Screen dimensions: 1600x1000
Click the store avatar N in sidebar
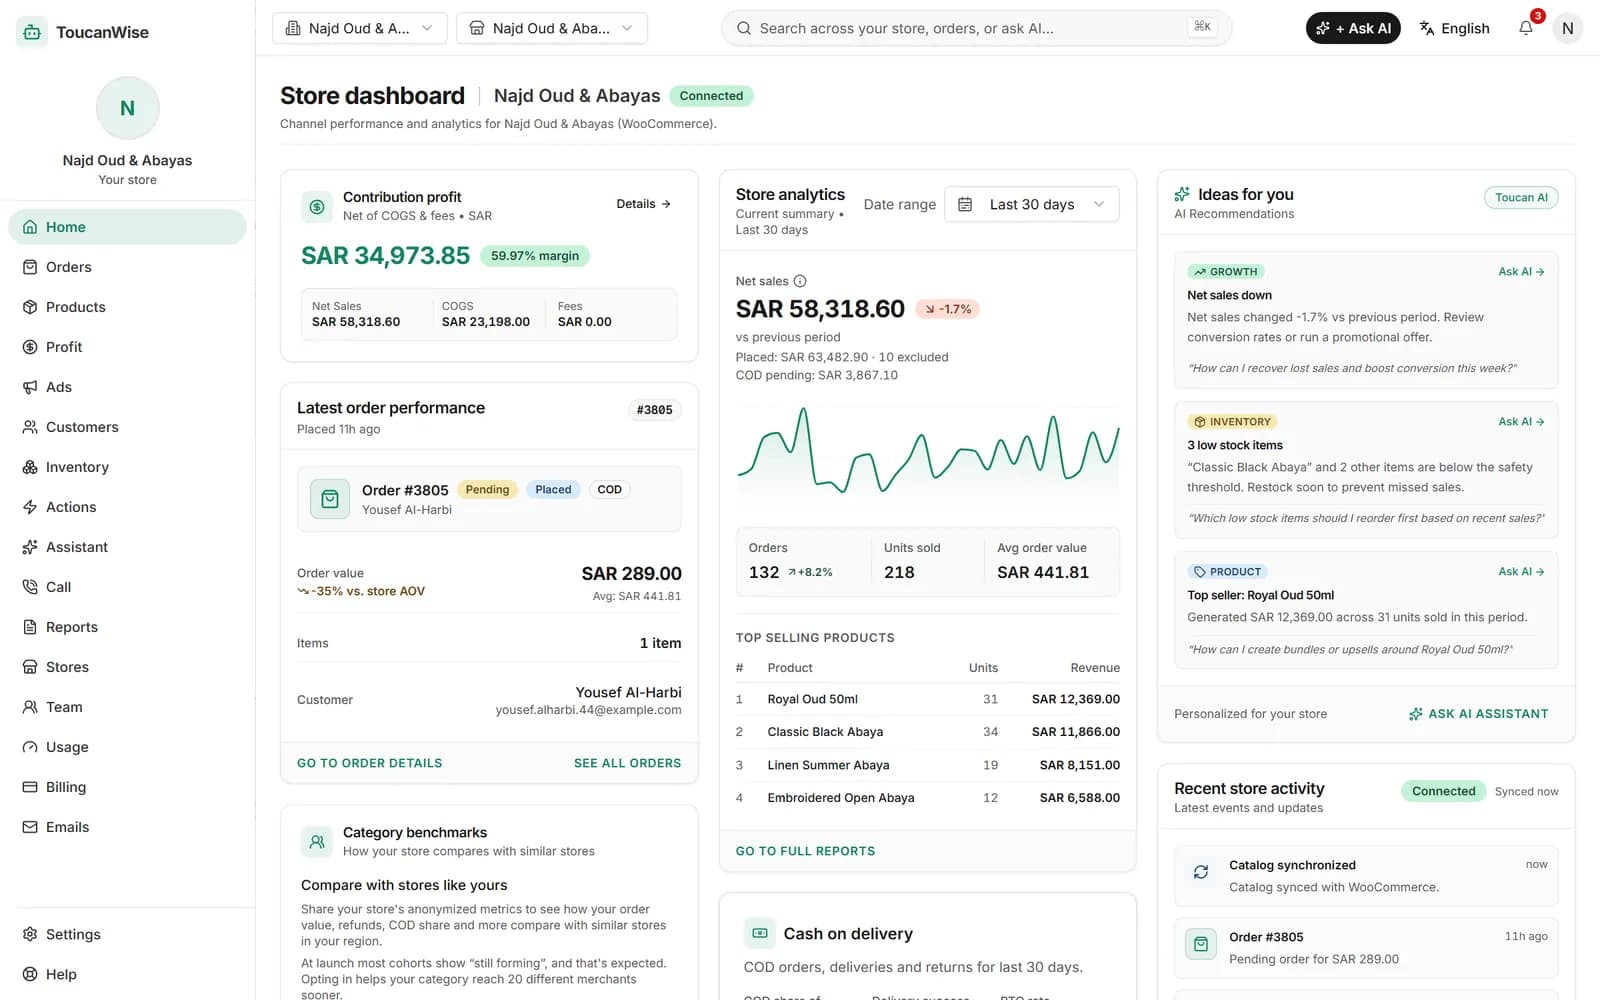point(127,108)
